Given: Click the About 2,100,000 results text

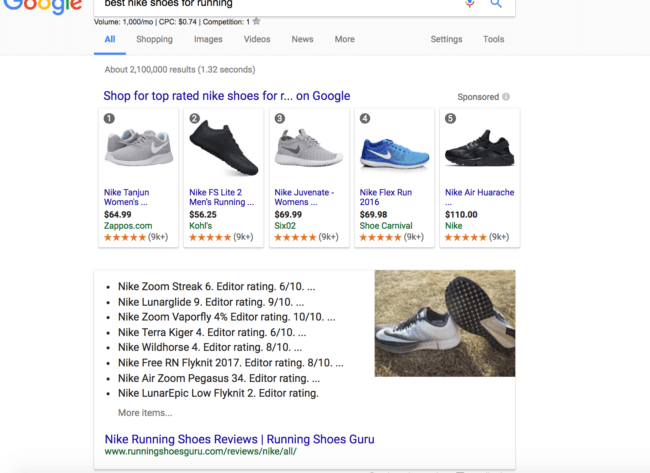Looking at the screenshot, I should pyautogui.click(x=180, y=70).
